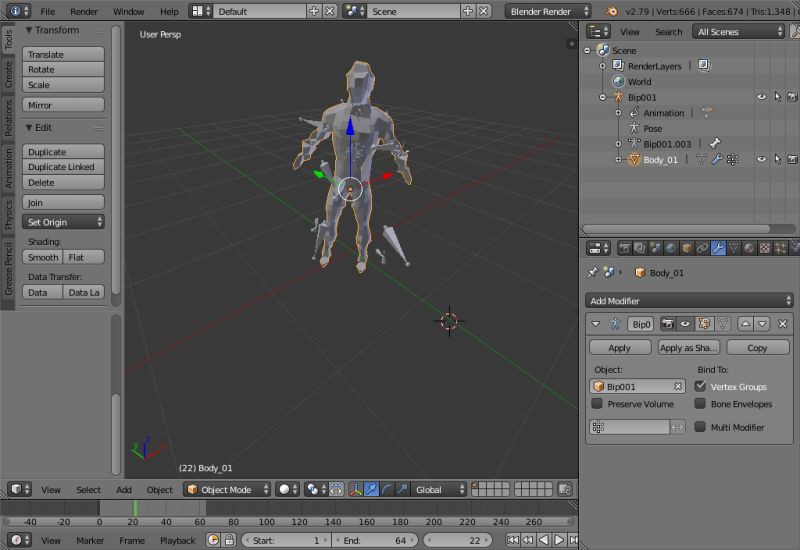
Task: Toggle modifier edit mode display
Action: click(704, 323)
